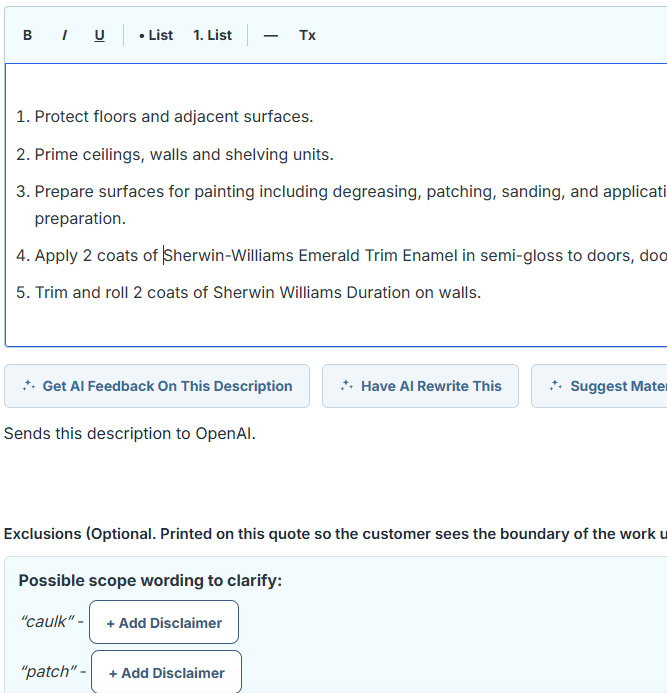Viewport: 667px width, 693px height.
Task: Click the "Sends this description to OpenAI." note
Action: [130, 434]
